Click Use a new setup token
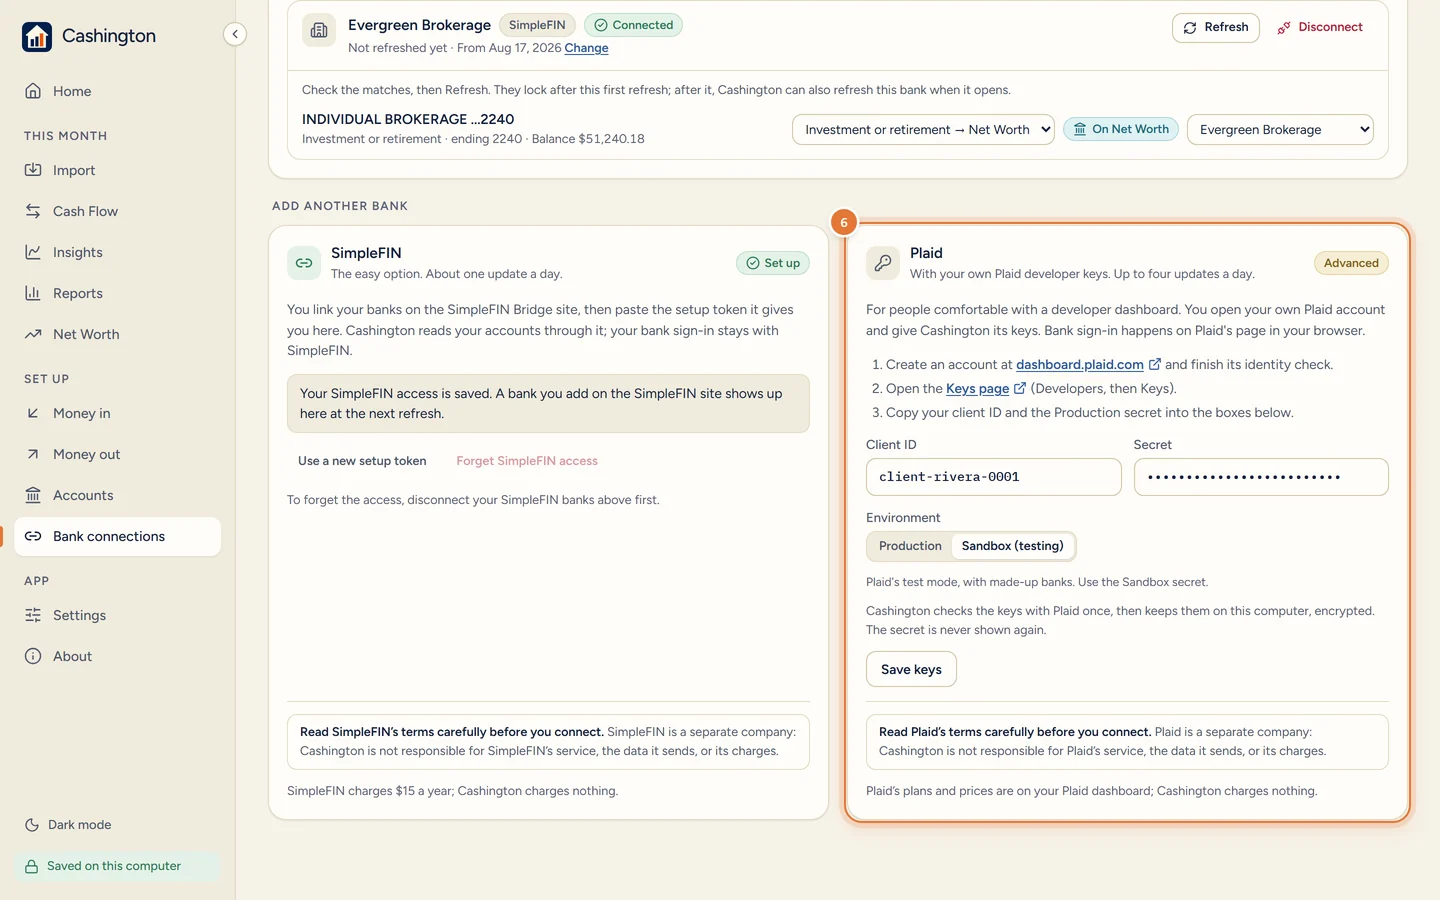This screenshot has height=900, width=1440. (362, 461)
